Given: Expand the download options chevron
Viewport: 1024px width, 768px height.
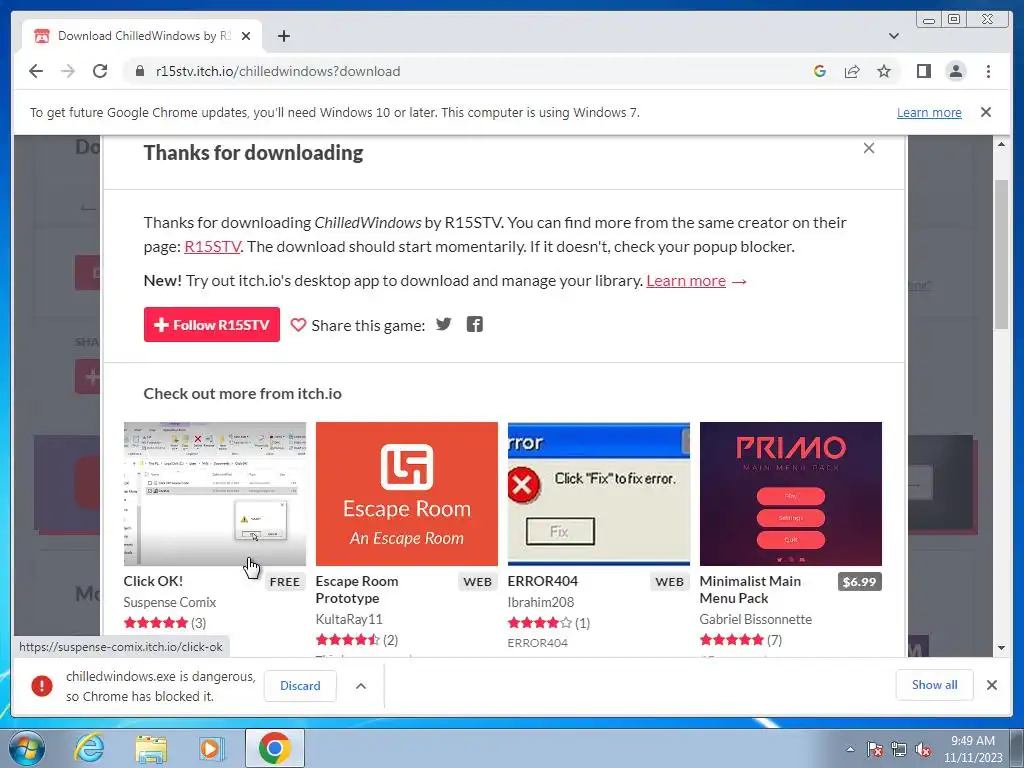Looking at the screenshot, I should click(360, 686).
